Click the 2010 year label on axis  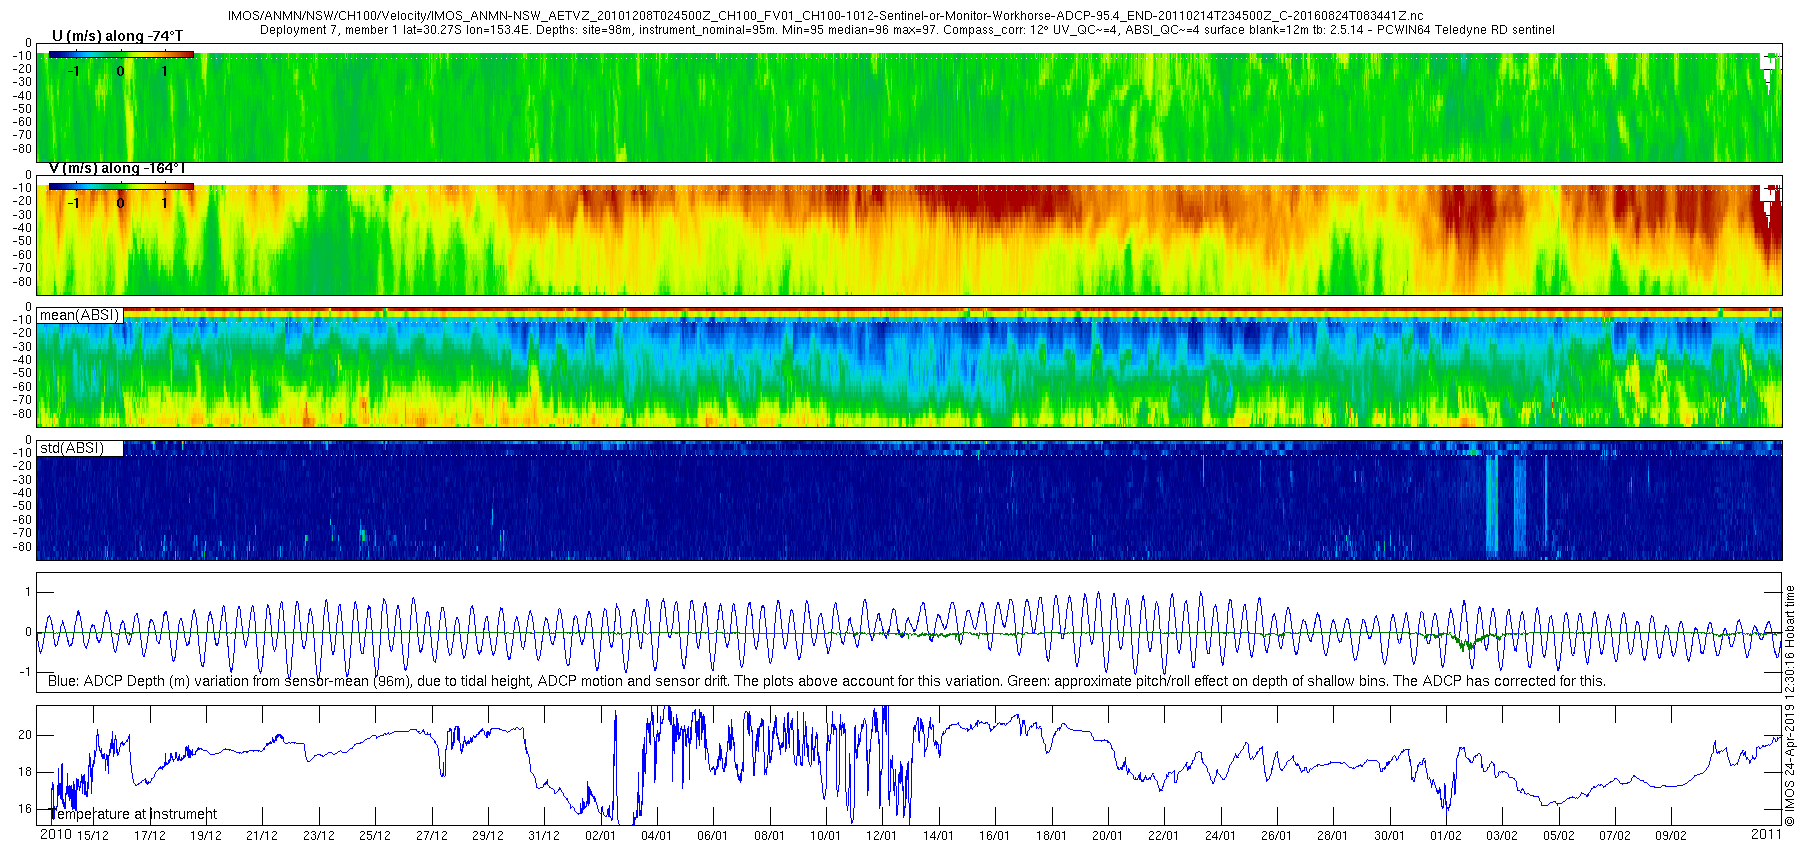pyautogui.click(x=55, y=835)
